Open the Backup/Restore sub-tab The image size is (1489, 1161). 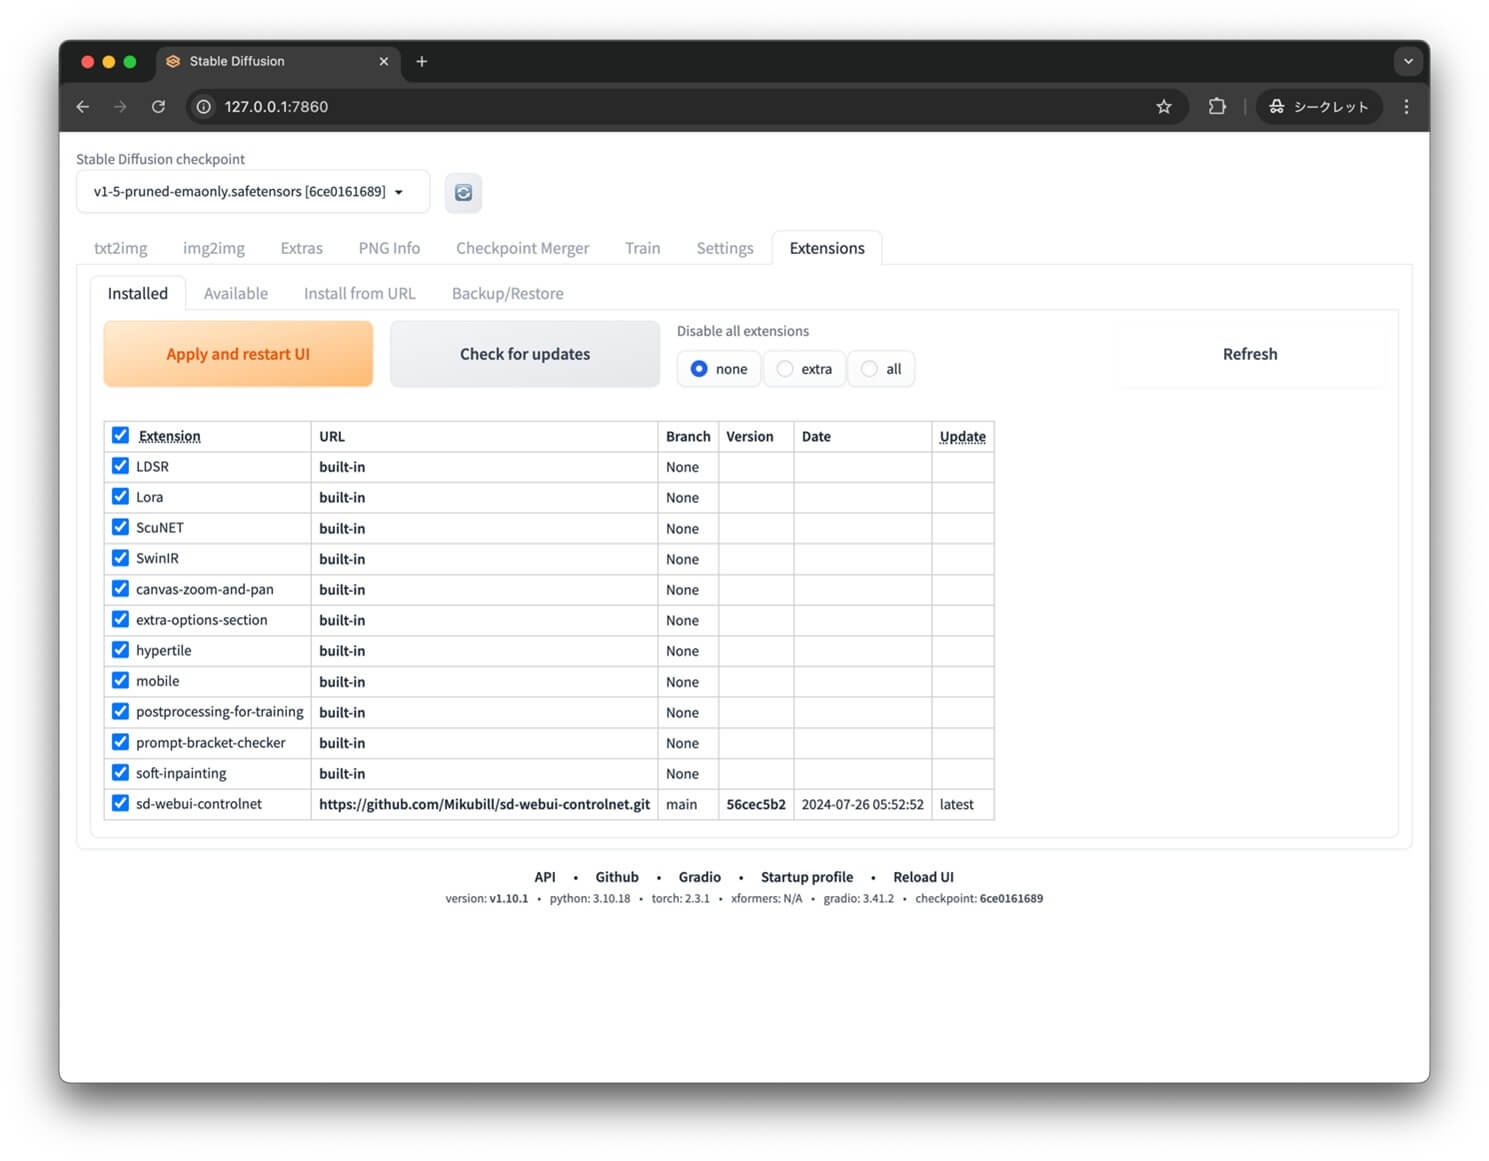click(x=507, y=293)
